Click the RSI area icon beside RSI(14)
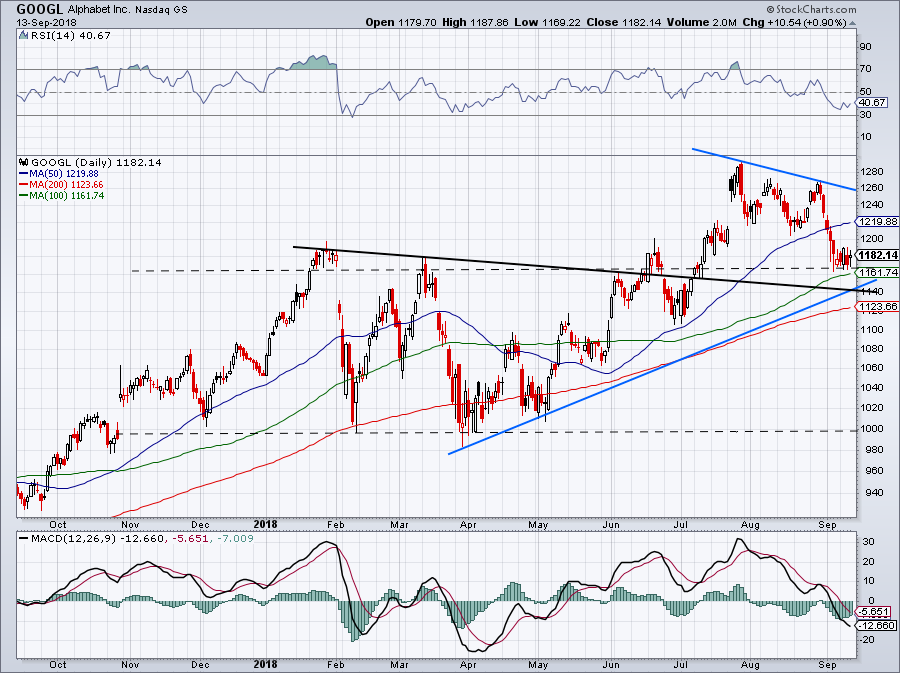 coord(23,36)
